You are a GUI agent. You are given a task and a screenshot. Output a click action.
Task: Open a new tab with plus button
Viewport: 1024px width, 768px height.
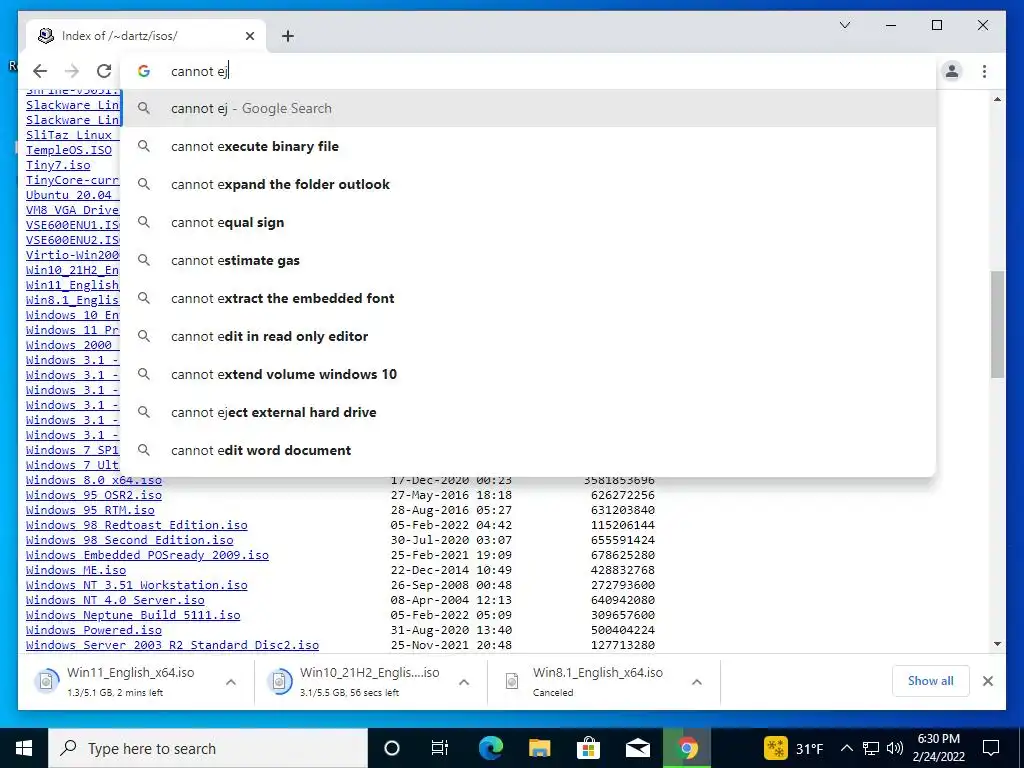click(287, 36)
